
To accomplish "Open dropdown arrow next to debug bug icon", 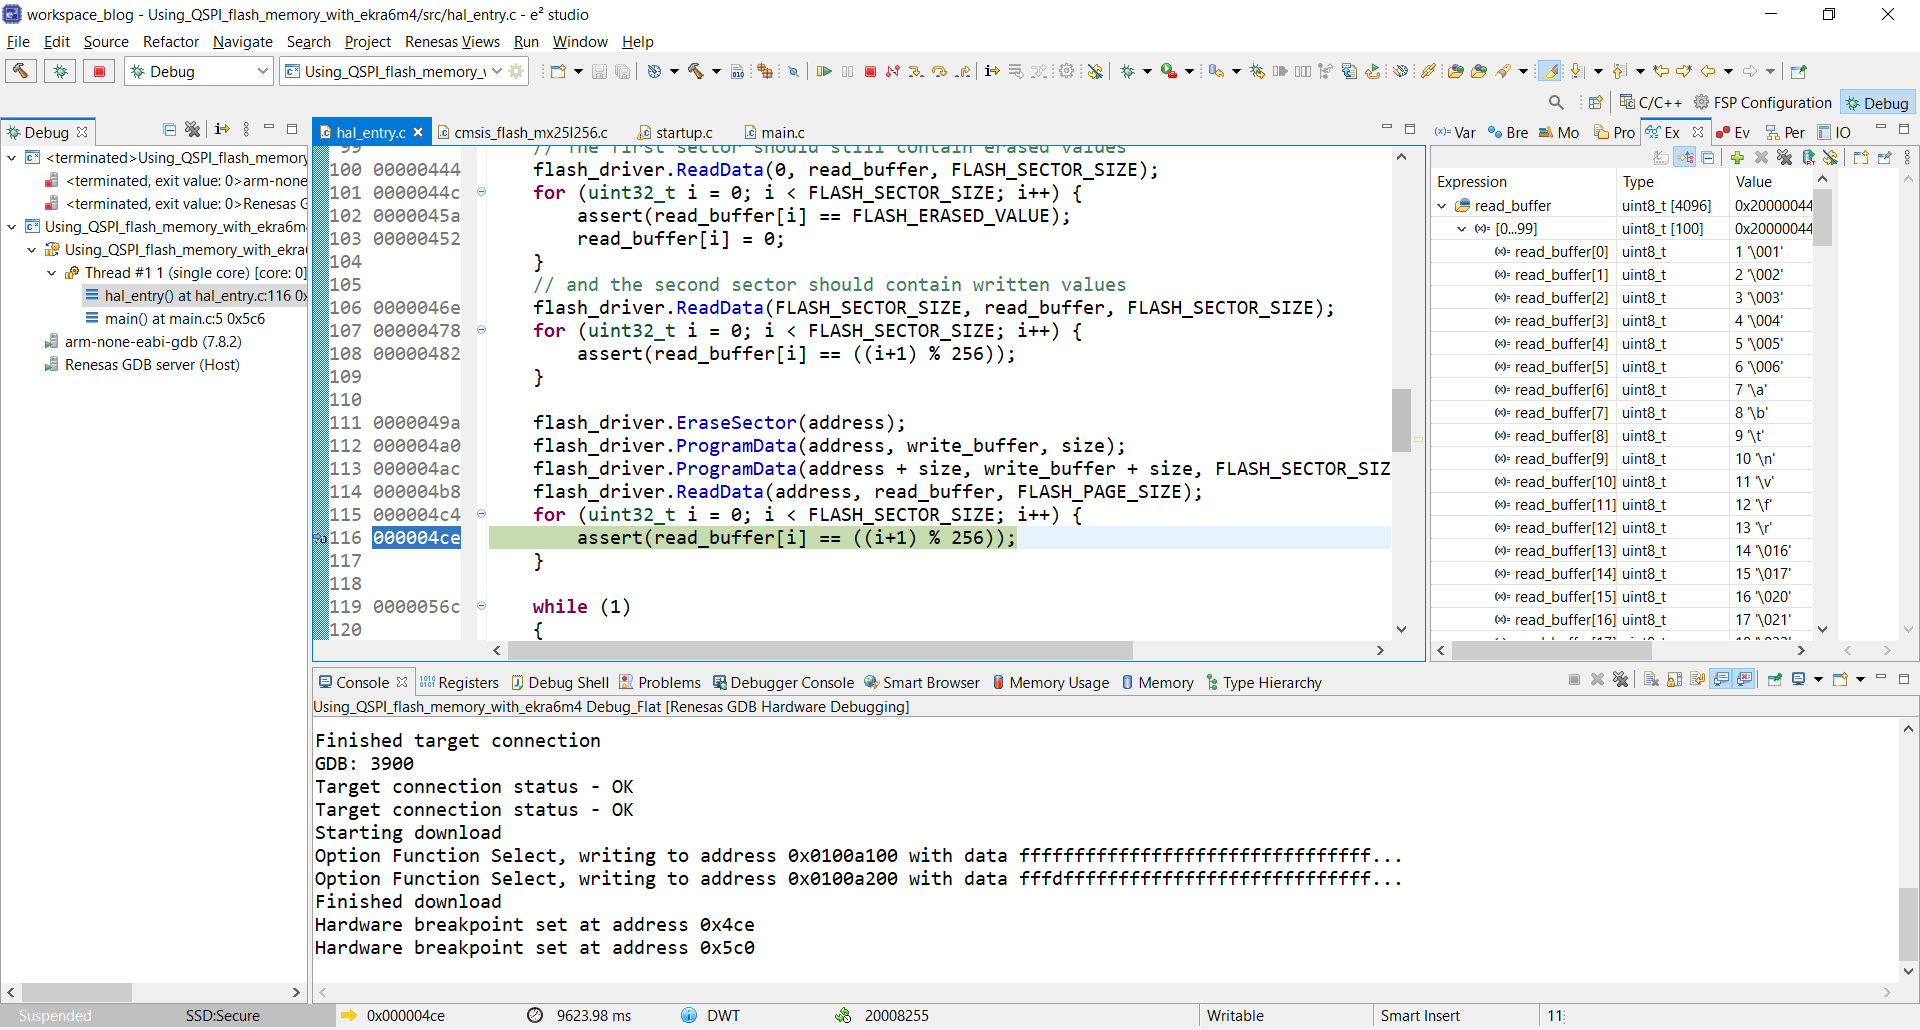I will click(x=1147, y=71).
